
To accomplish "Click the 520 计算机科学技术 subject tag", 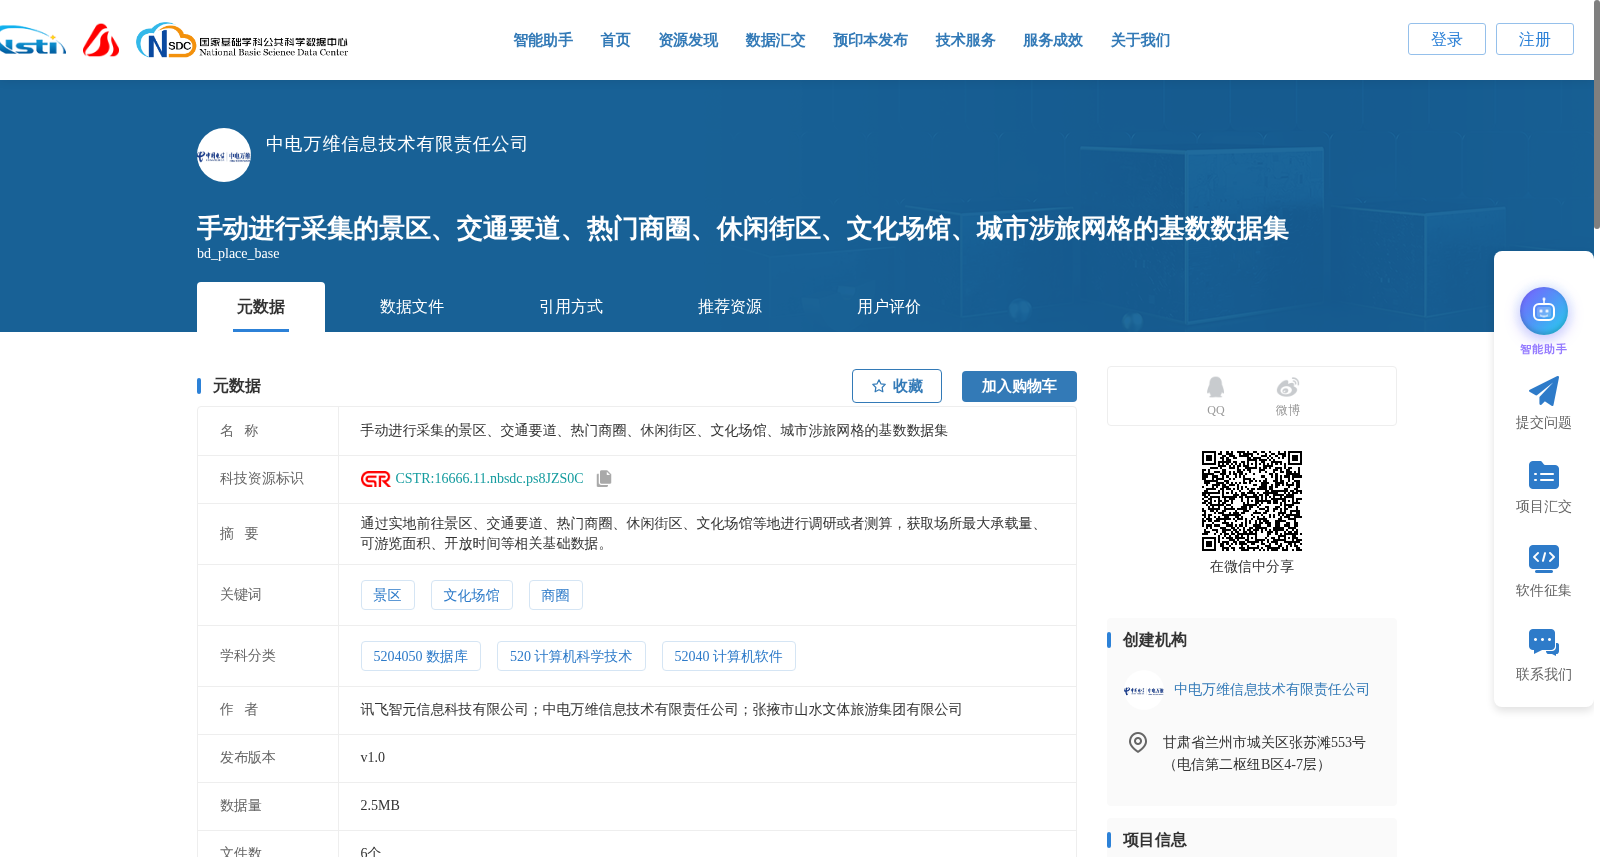I will click(x=571, y=656).
